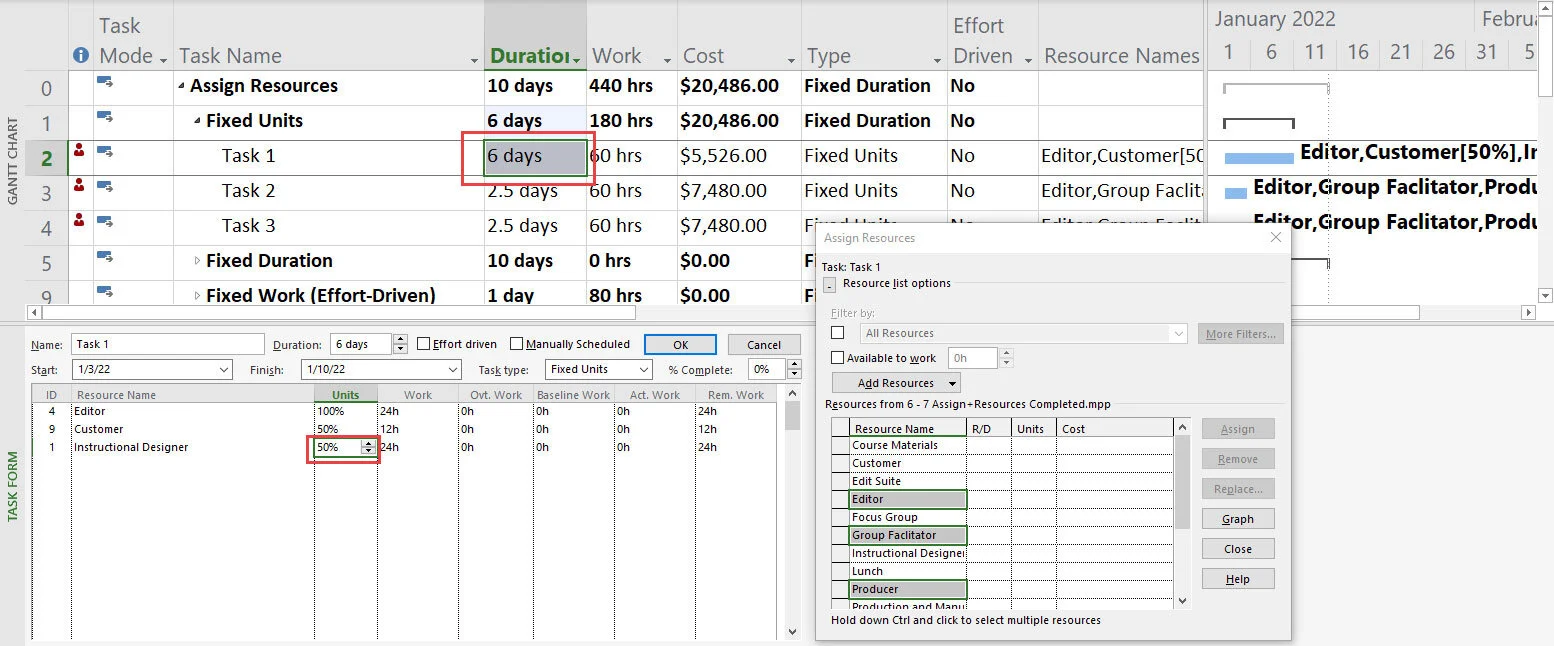This screenshot has width=1554, height=646.
Task: Click the auto-schedule mode icon in row 0
Action: 104,83
